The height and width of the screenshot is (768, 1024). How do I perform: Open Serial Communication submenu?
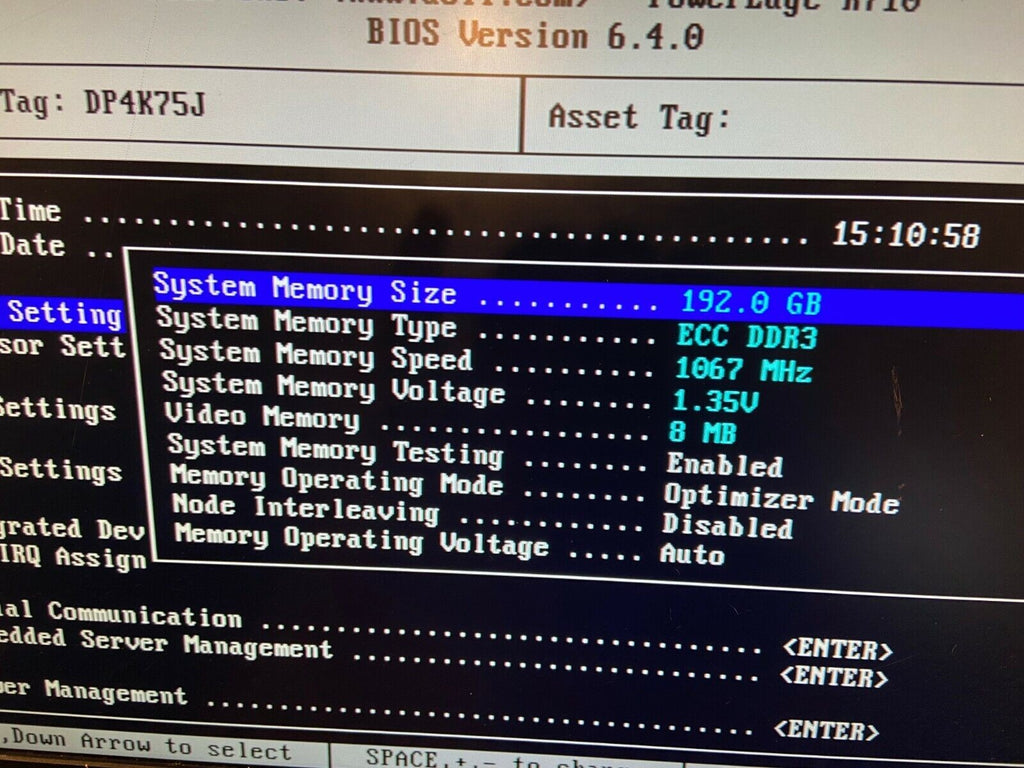pos(142,613)
